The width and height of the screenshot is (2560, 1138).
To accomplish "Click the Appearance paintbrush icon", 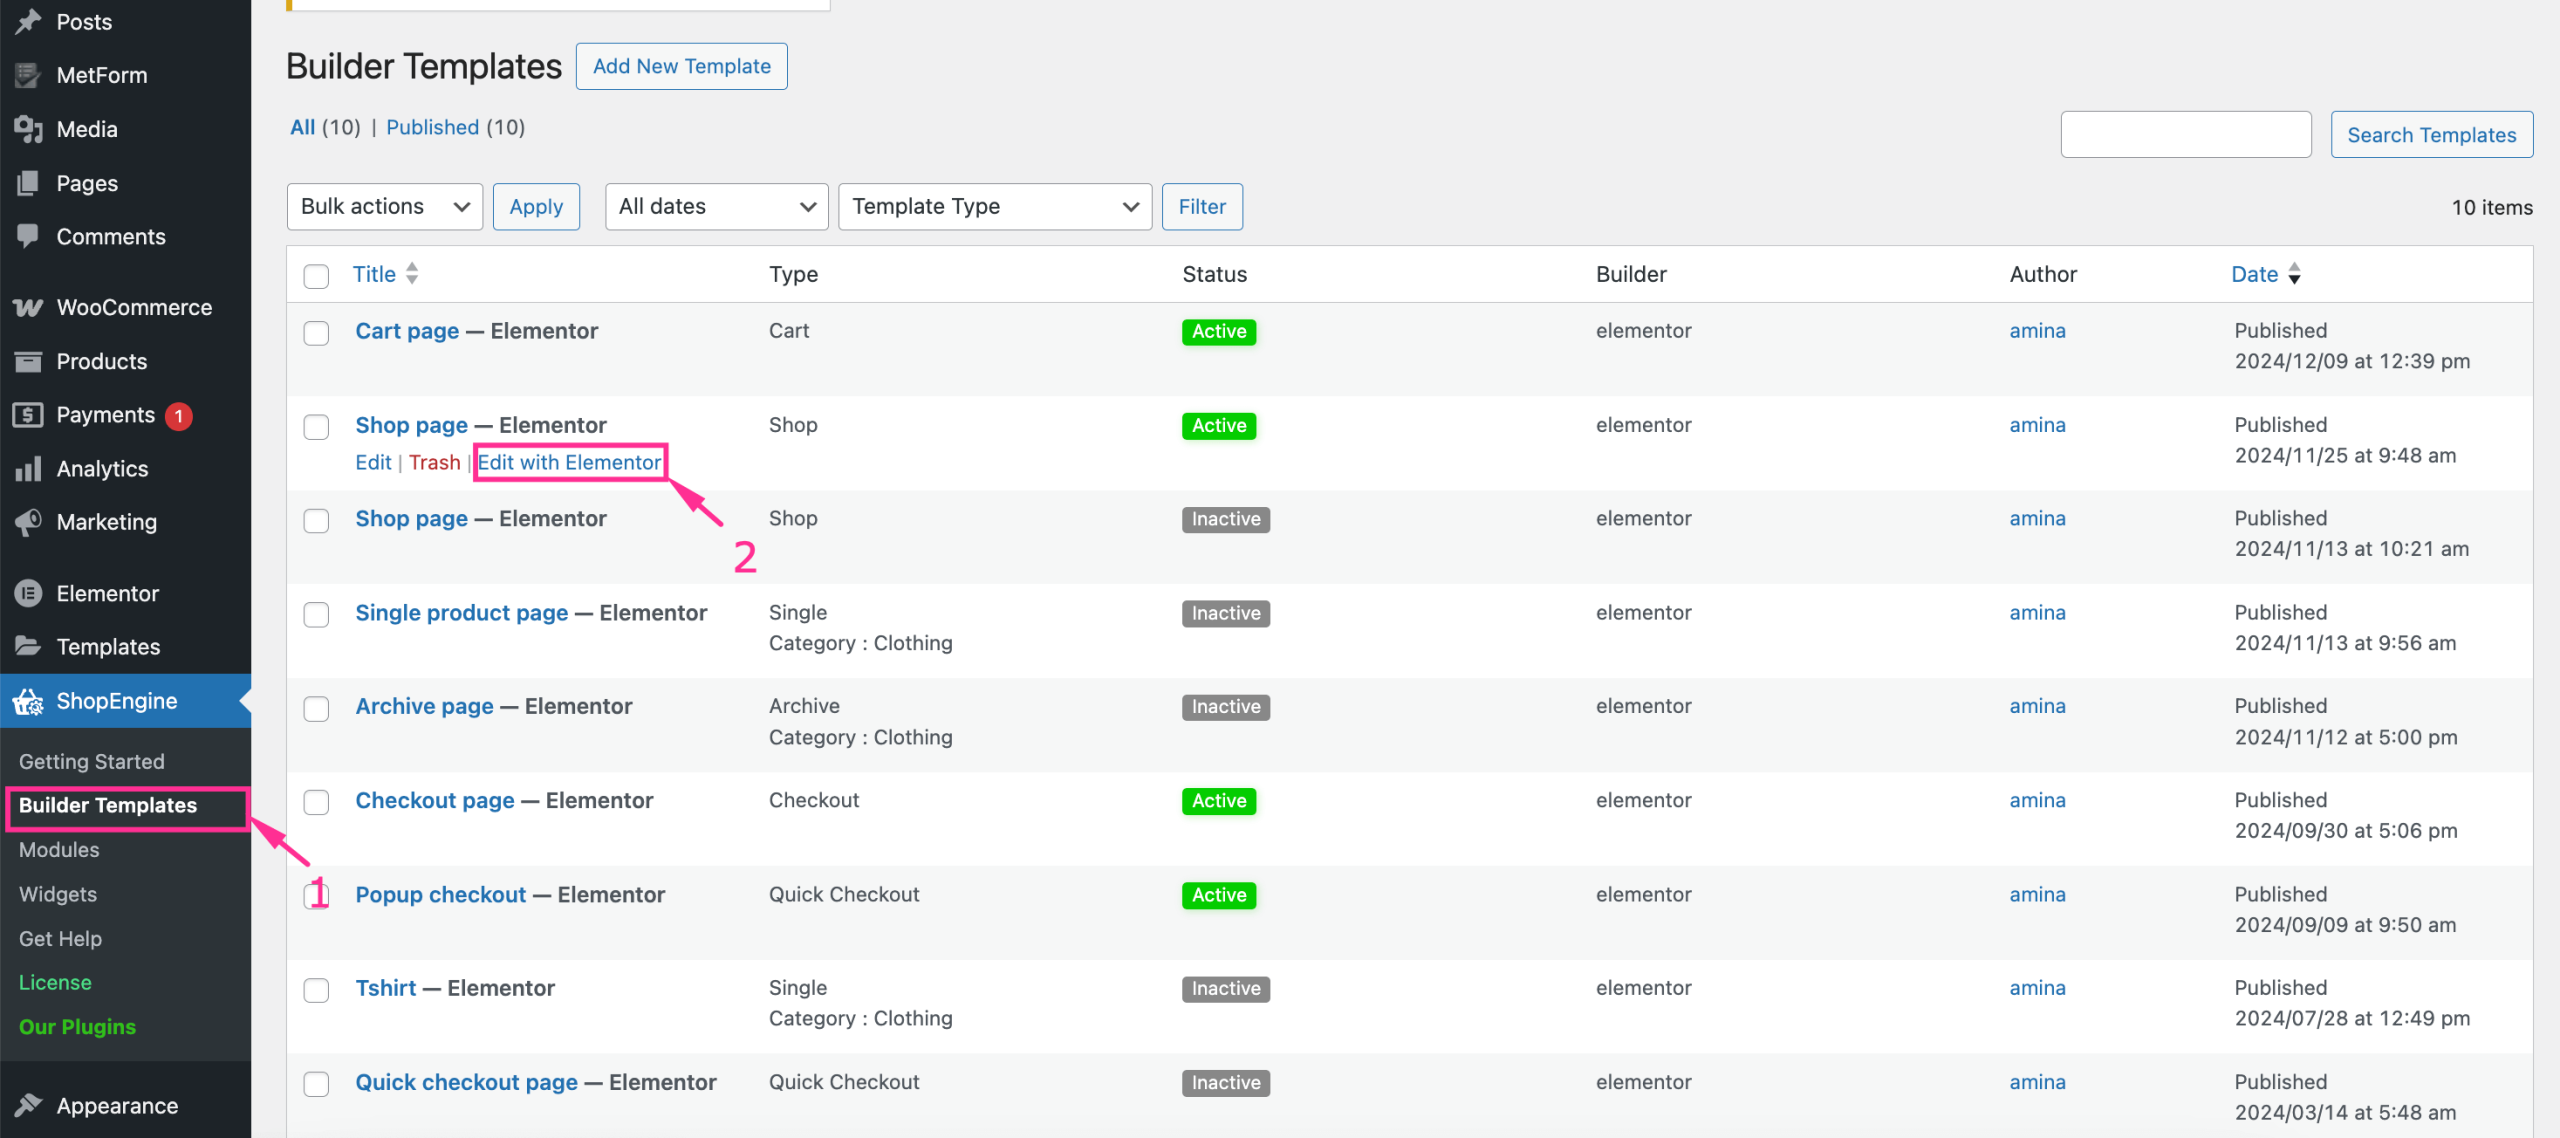I will (28, 1105).
